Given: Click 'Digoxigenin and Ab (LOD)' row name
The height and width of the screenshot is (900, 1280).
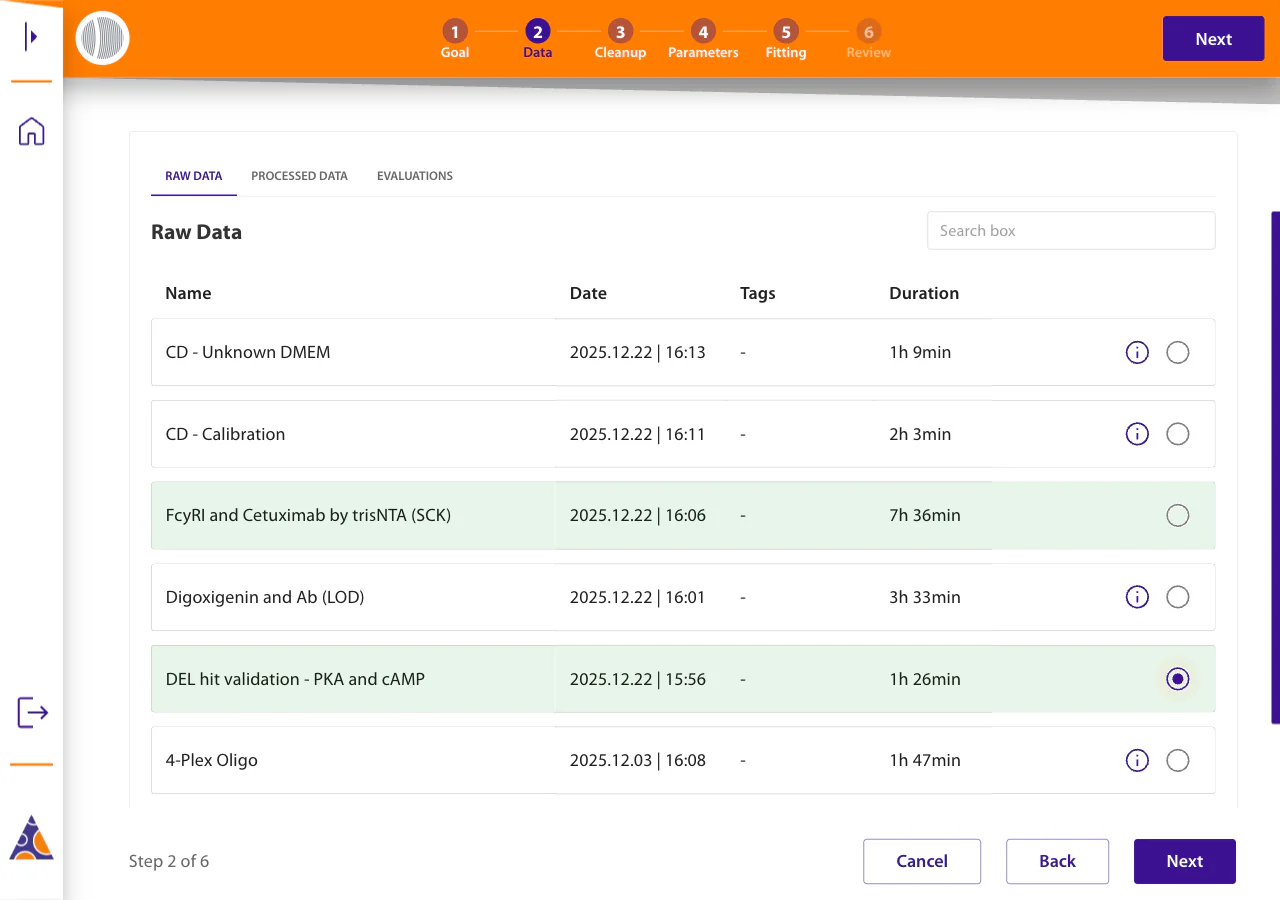Looking at the screenshot, I should (265, 597).
